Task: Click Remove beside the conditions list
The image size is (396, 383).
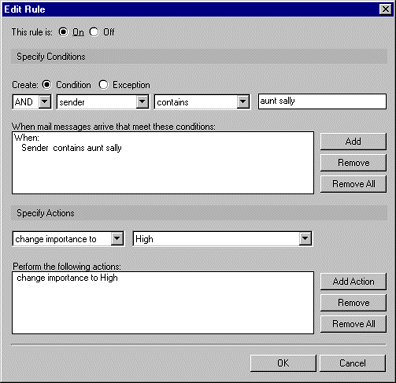Action: 353,163
